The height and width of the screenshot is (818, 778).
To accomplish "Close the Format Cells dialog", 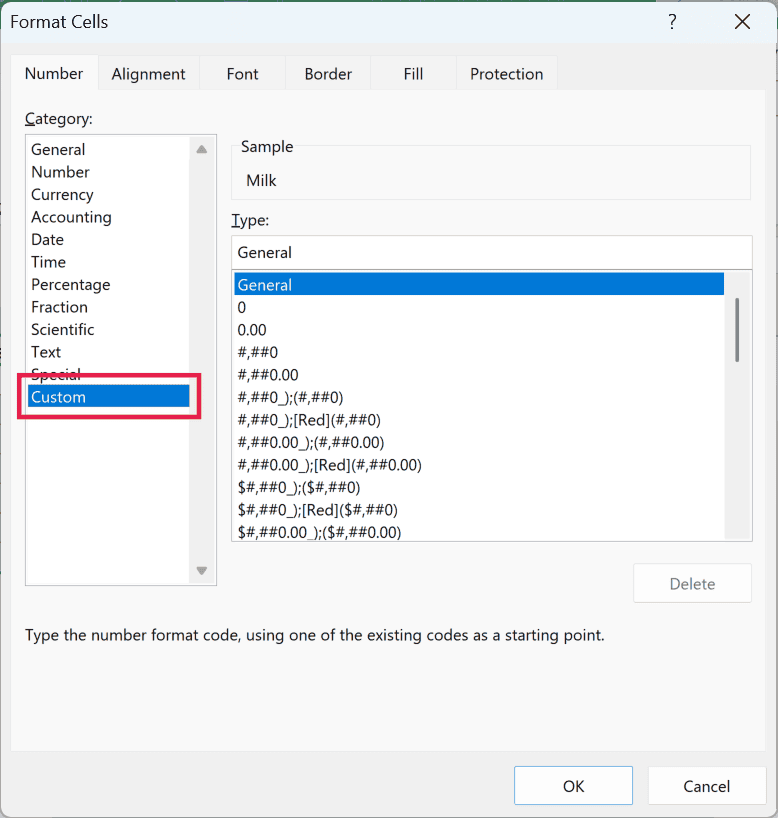I will 742,22.
